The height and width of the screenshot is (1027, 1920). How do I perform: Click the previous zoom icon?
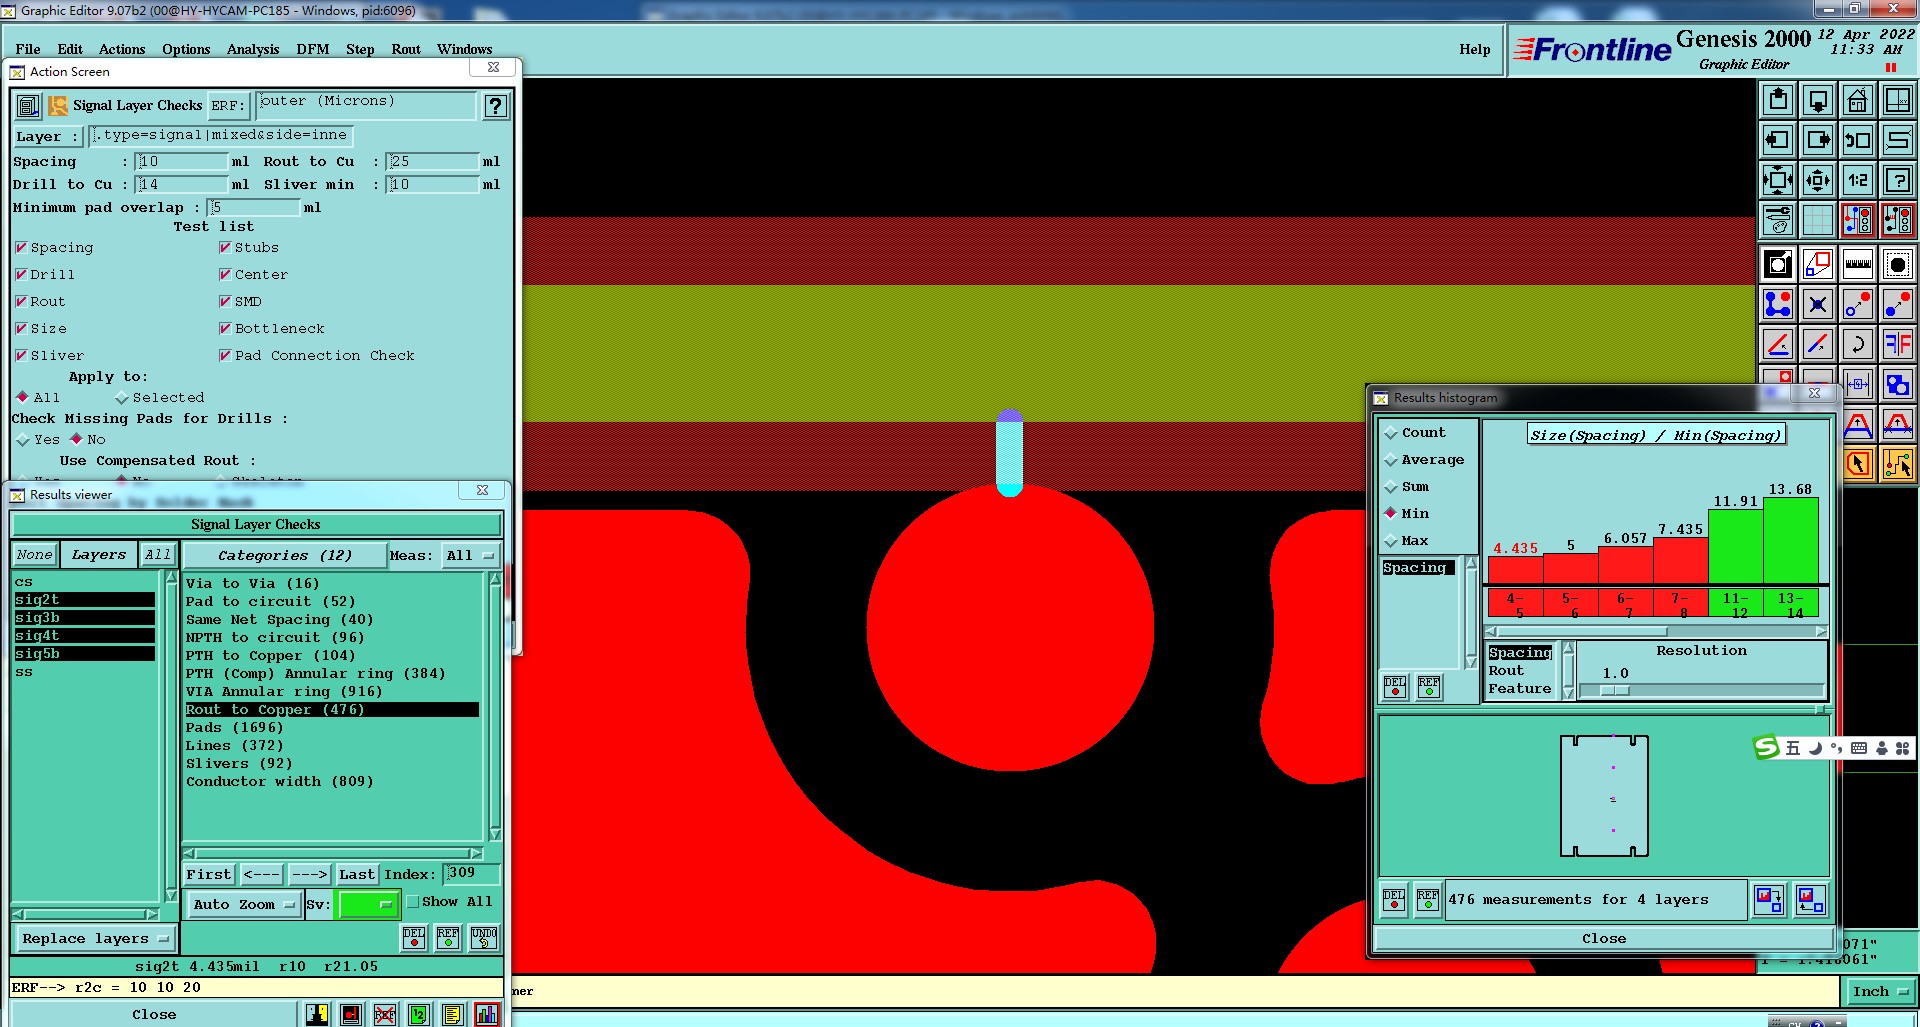tap(1857, 140)
